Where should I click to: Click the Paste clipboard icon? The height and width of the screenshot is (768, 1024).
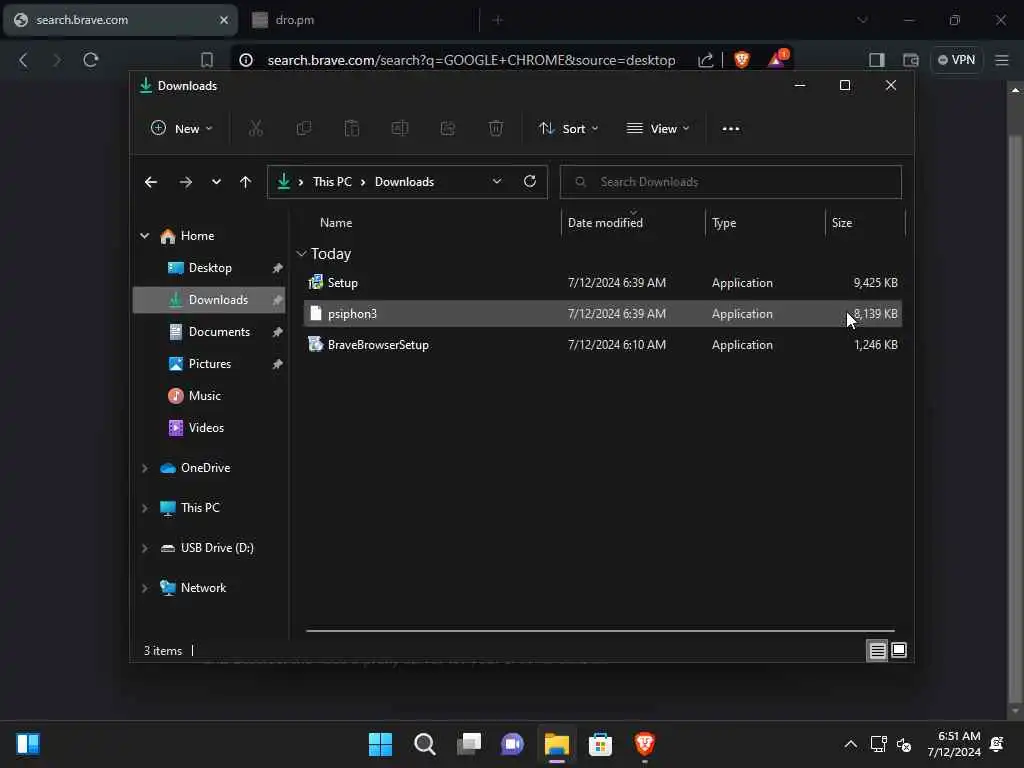[x=351, y=129]
